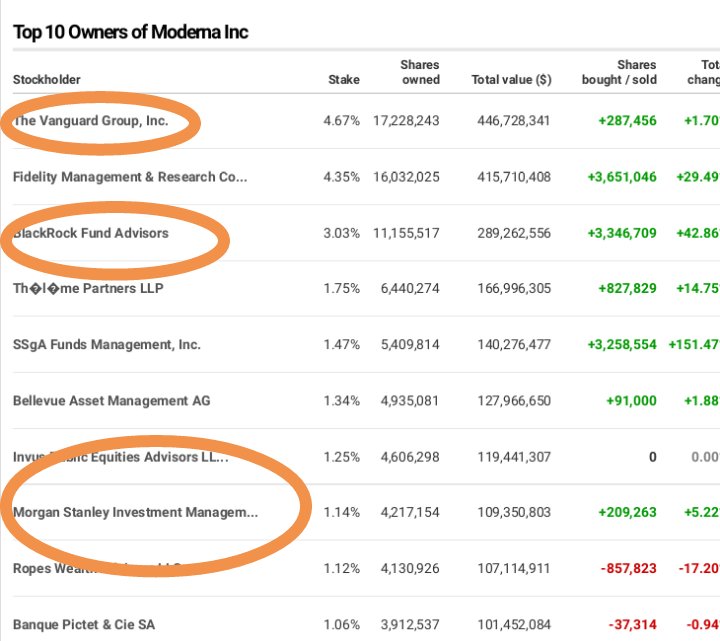Screen dimensions: 720x641
Task: Sort by Total value ($) header
Action: point(511,80)
